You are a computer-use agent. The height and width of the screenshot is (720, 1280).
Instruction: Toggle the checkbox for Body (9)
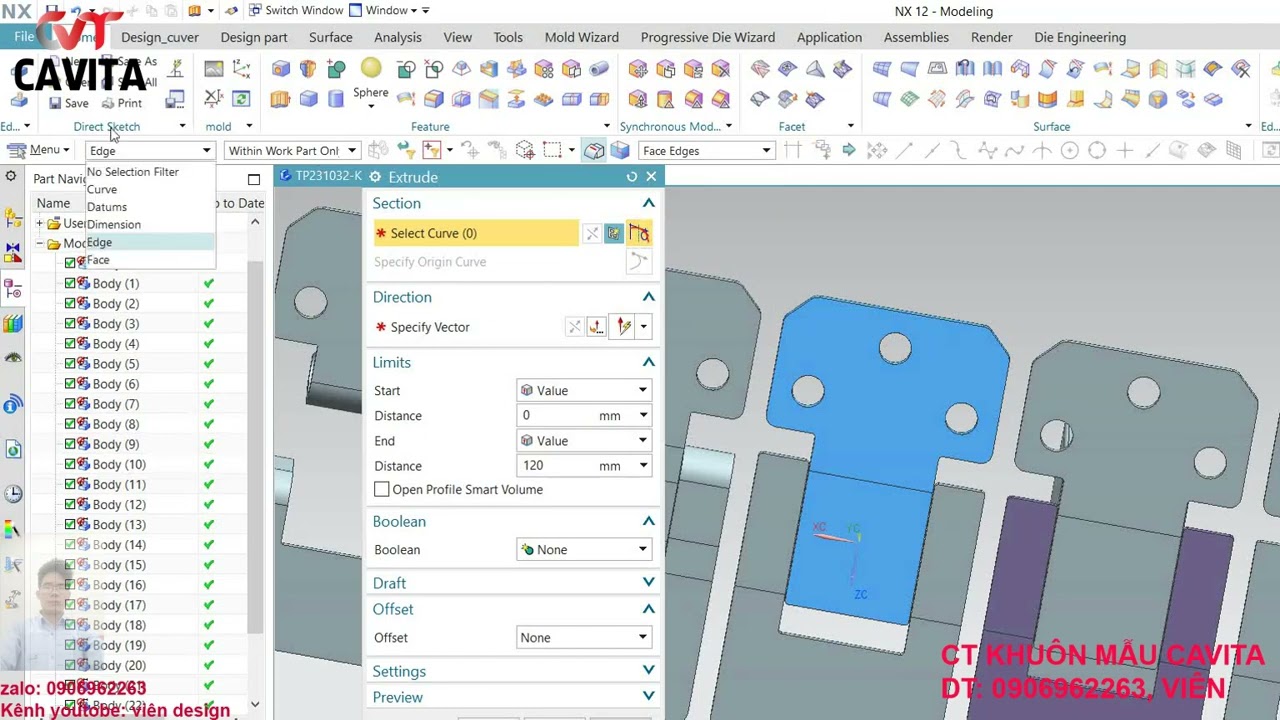[x=70, y=444]
